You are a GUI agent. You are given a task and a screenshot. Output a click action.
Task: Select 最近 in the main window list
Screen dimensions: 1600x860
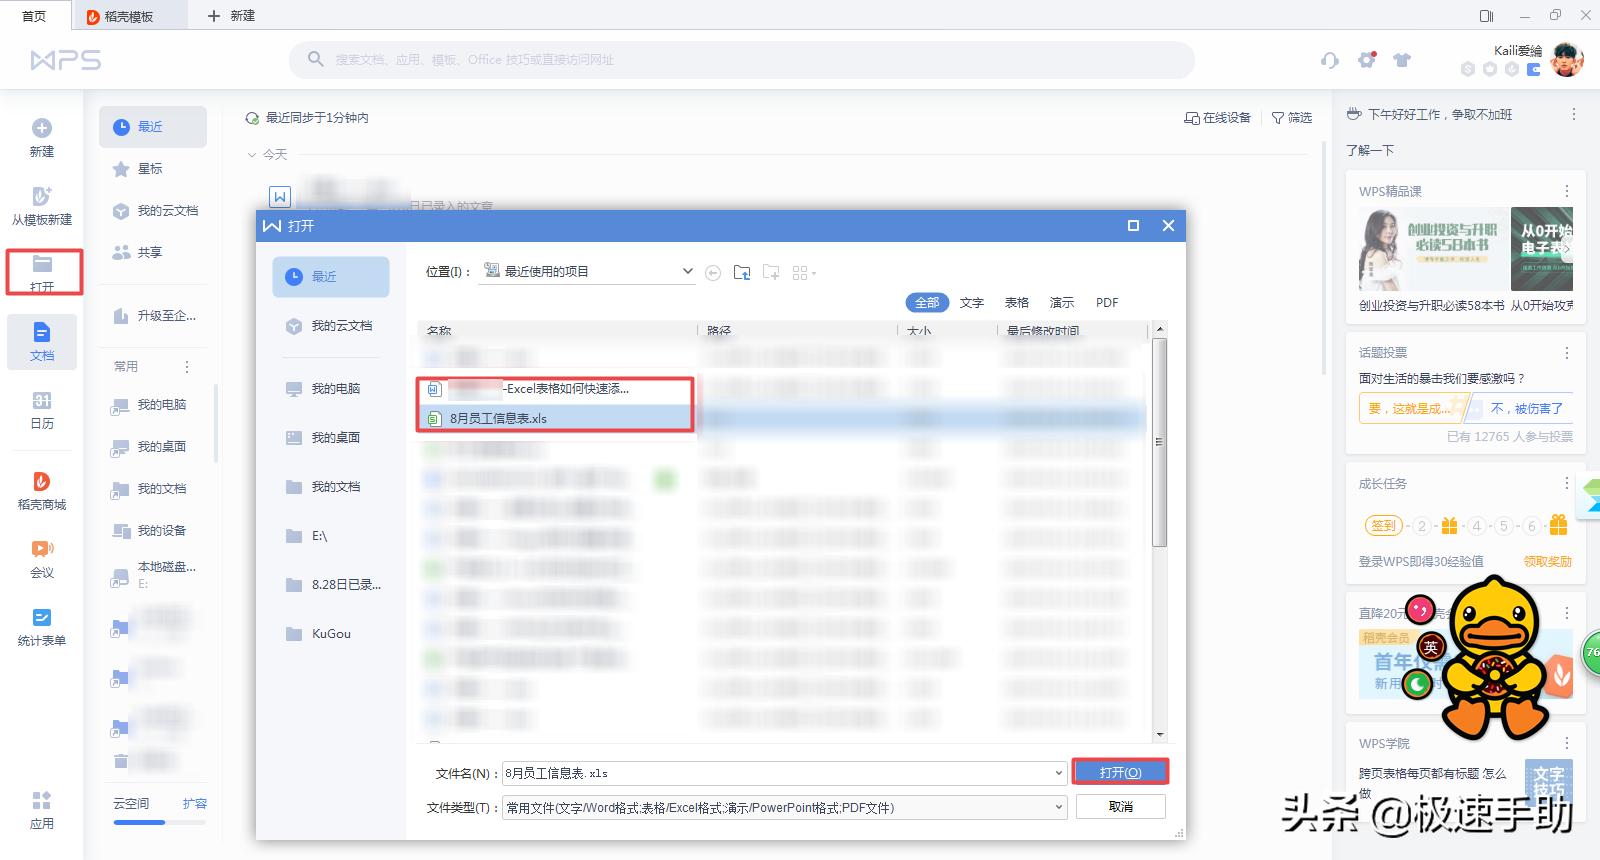pyautogui.click(x=153, y=127)
